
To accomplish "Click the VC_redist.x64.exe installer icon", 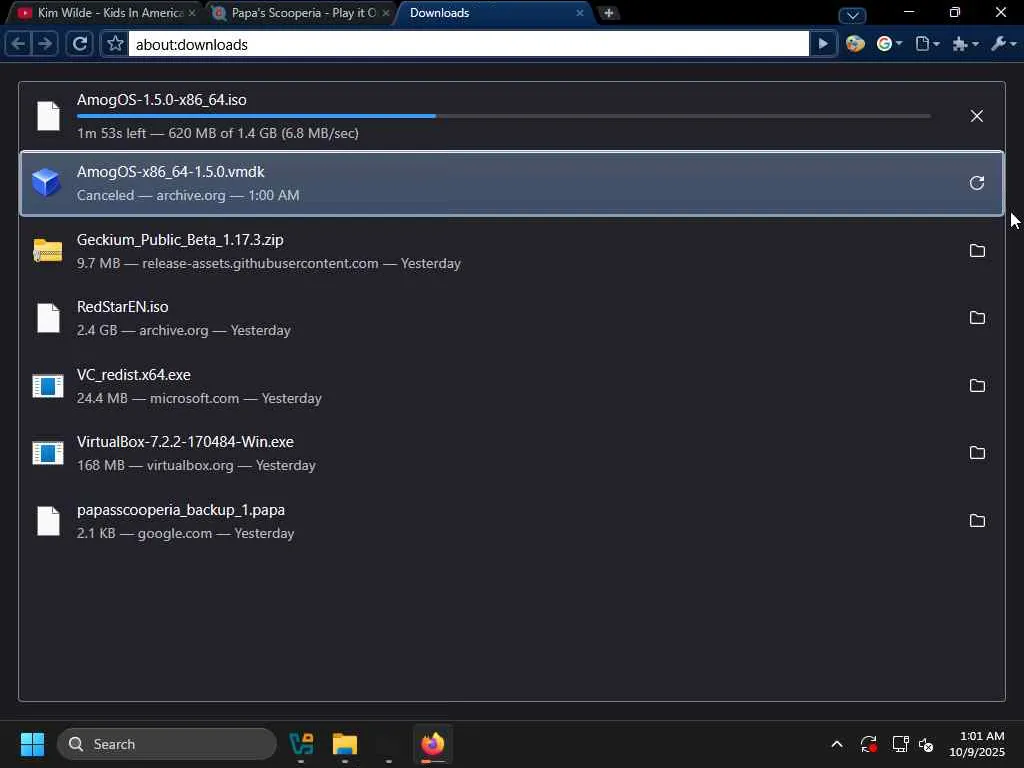I will click(48, 386).
